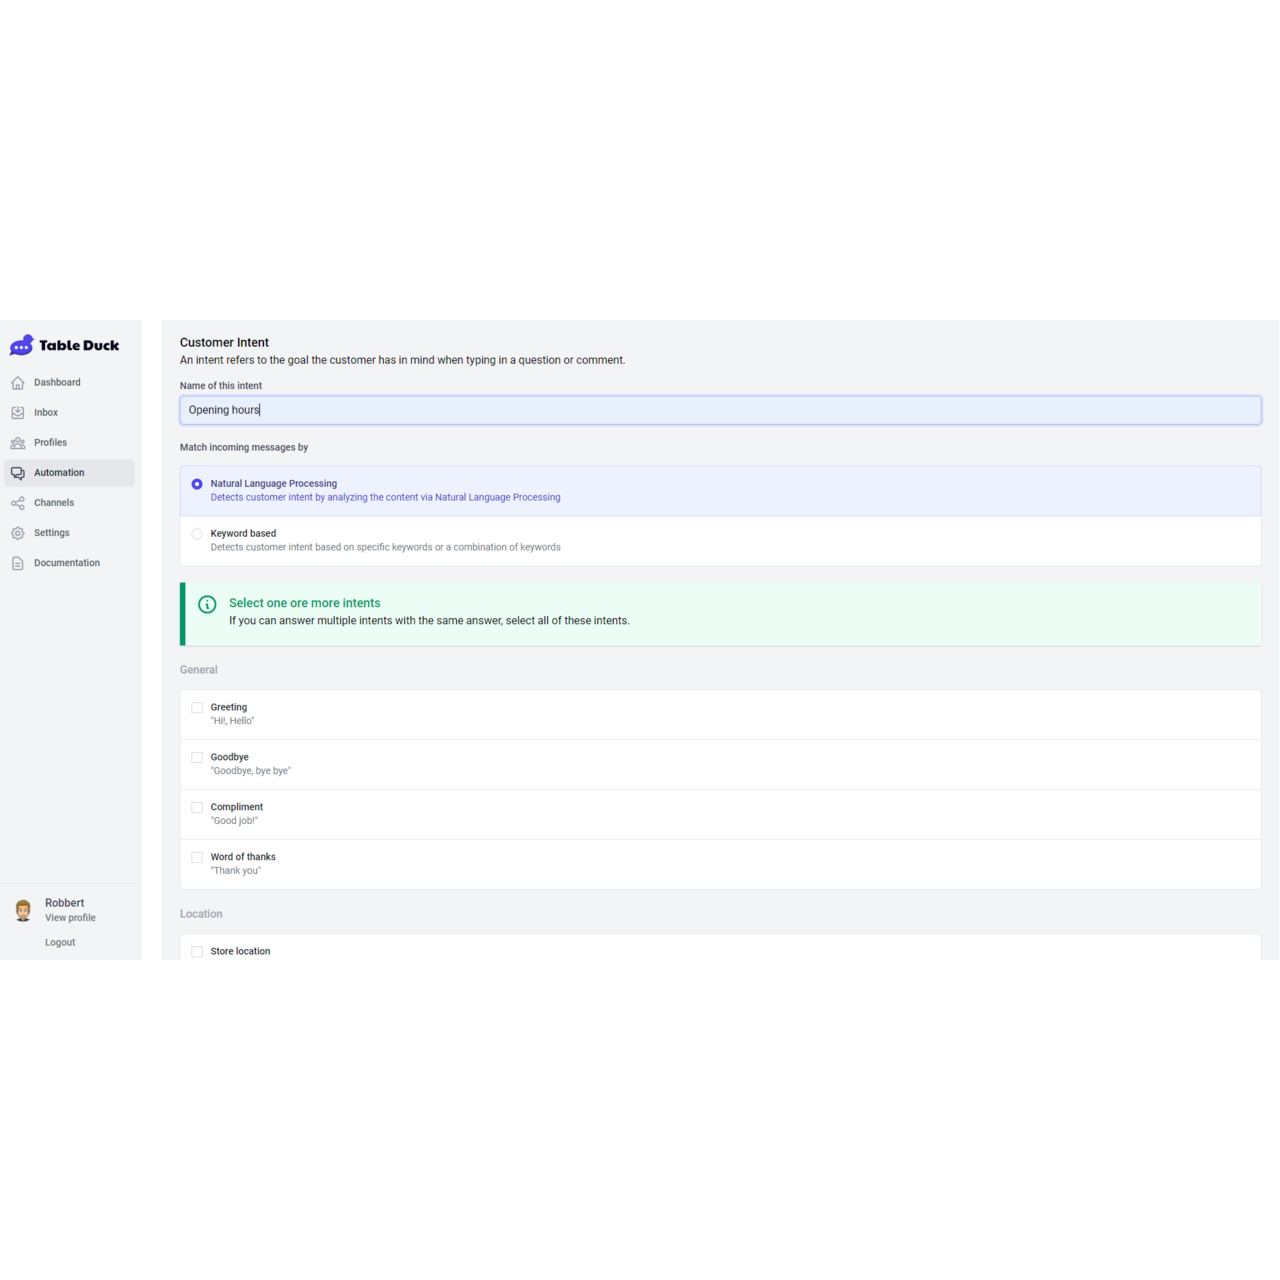Viewport: 1280px width, 1280px height.
Task: Click the Documentation page icon
Action: click(x=18, y=563)
